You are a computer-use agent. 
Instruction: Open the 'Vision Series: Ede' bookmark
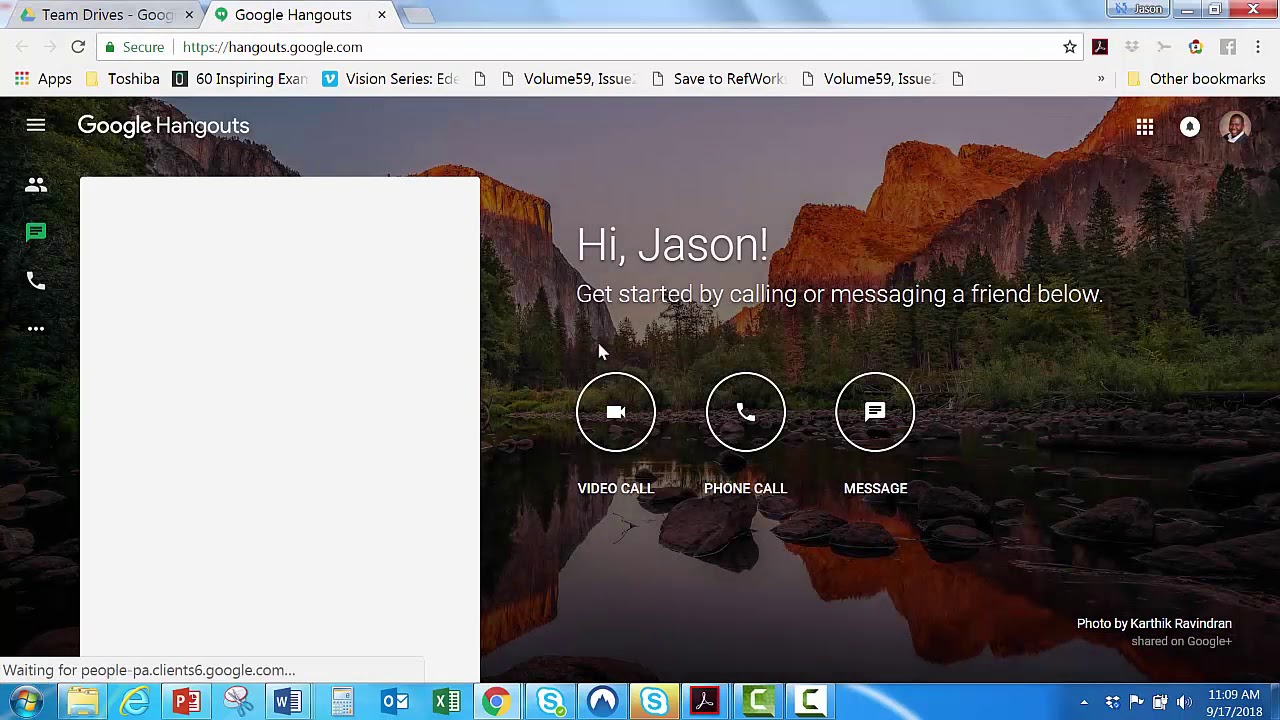[x=391, y=79]
